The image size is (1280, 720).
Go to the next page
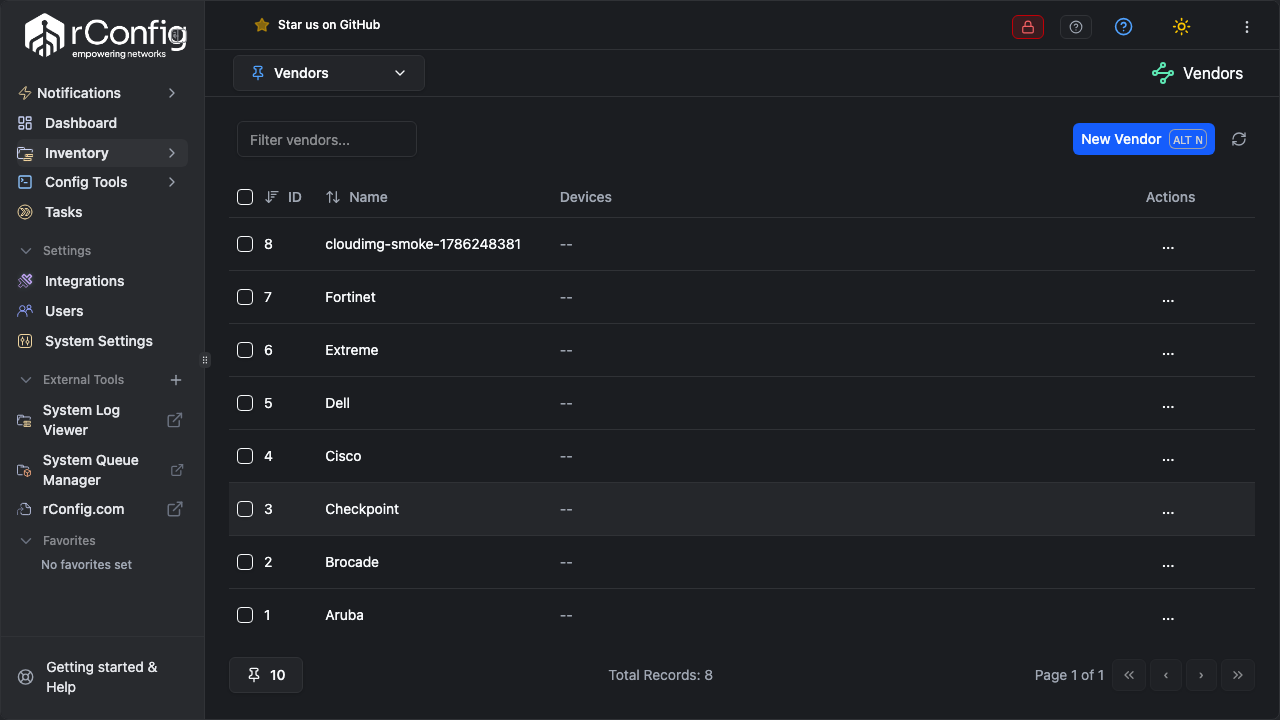point(1201,675)
